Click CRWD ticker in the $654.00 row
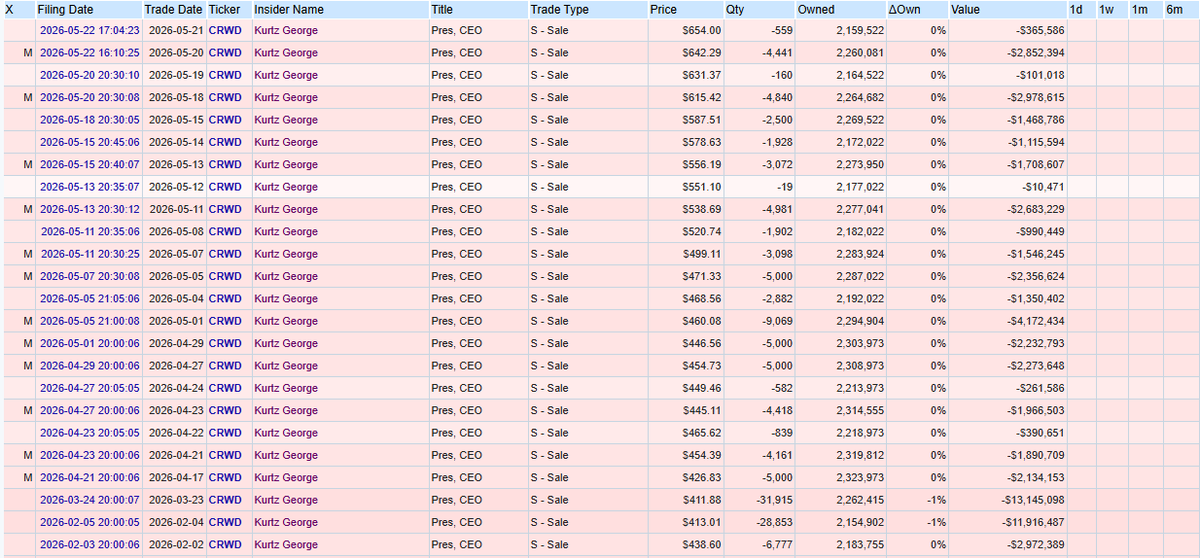Screen dimensions: 1200x558 (225, 30)
